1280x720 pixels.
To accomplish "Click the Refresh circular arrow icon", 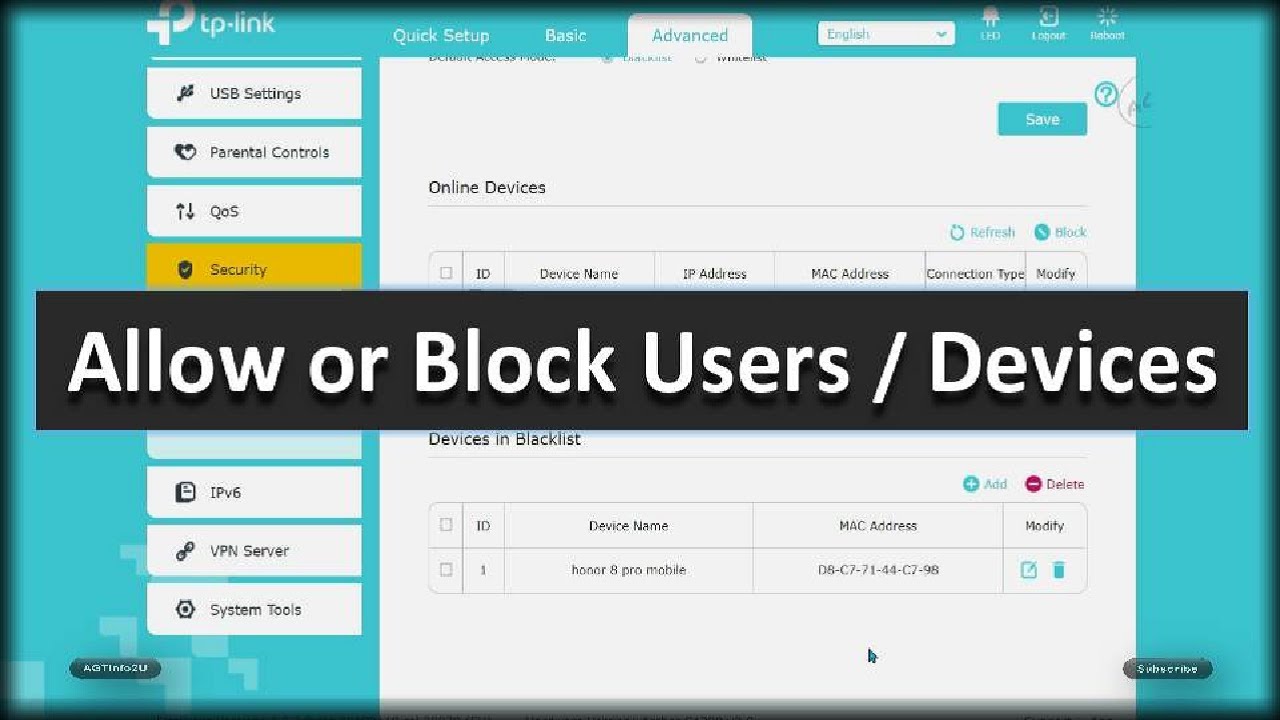I will pos(957,232).
